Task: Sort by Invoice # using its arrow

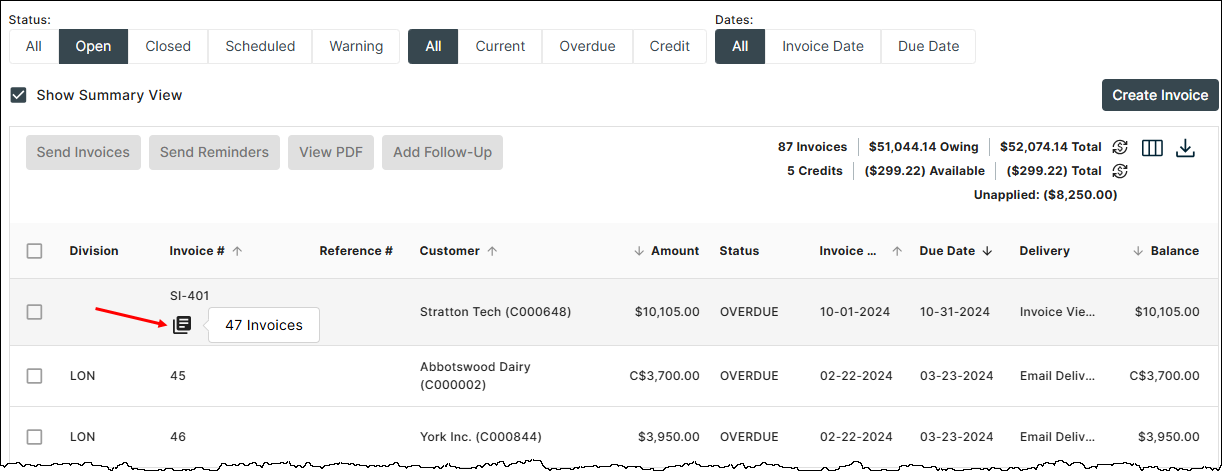Action: [237, 251]
